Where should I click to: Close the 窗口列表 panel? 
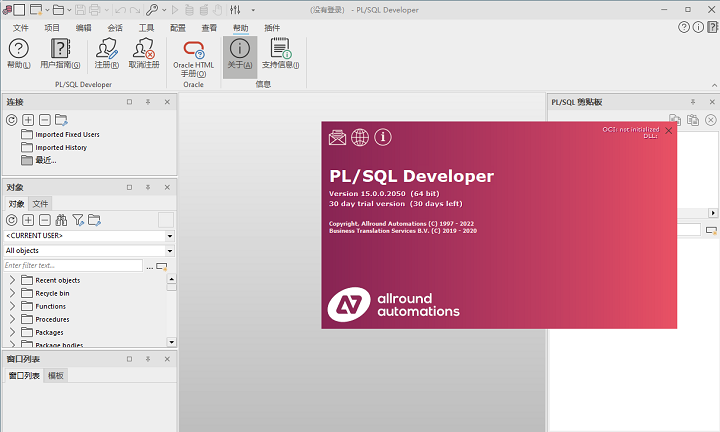click(x=167, y=359)
